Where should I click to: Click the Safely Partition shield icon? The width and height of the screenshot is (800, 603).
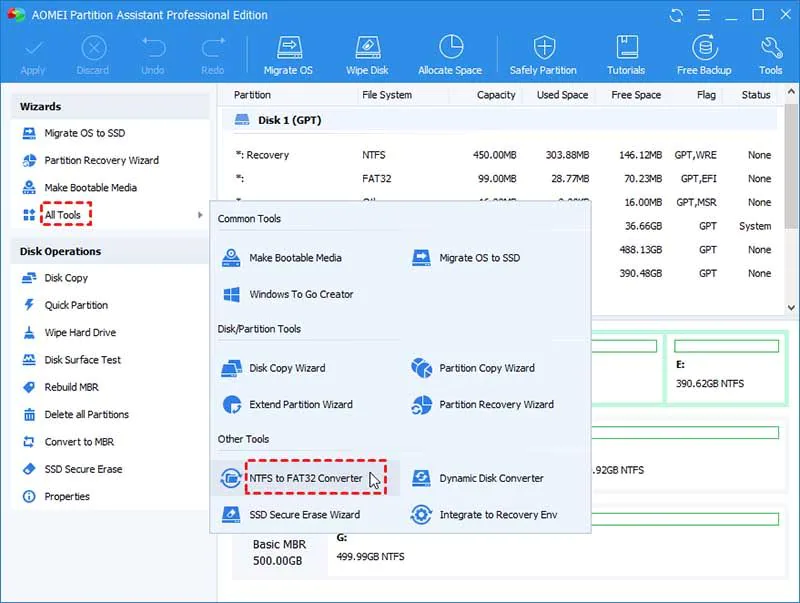tap(543, 54)
